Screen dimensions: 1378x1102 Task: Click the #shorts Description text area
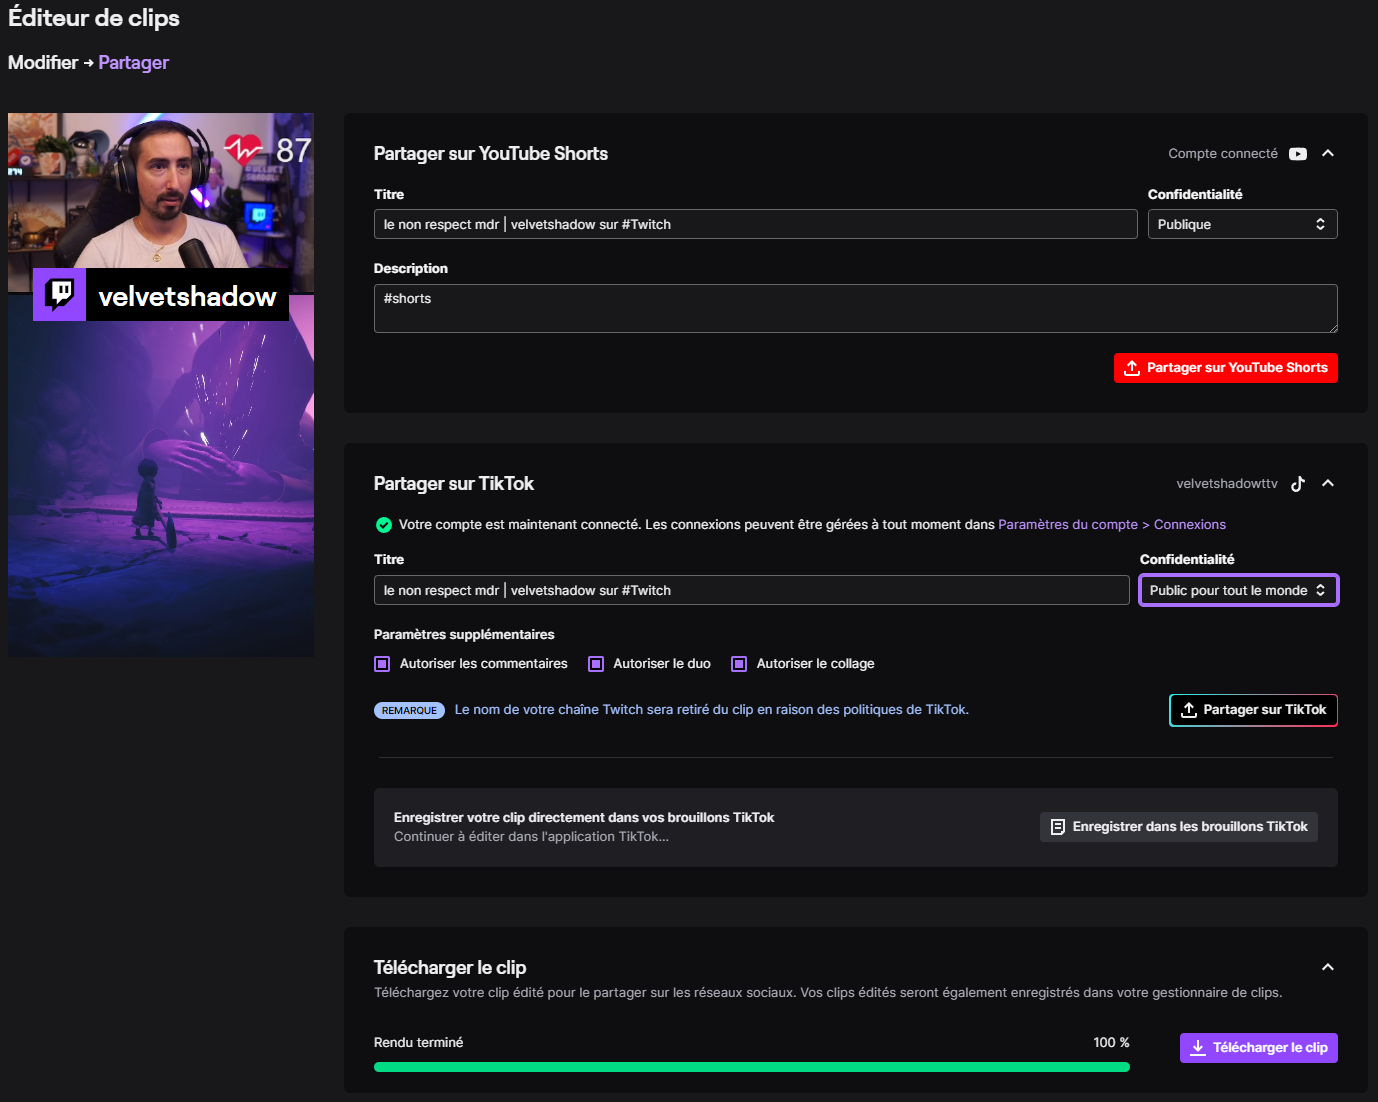[x=855, y=308]
